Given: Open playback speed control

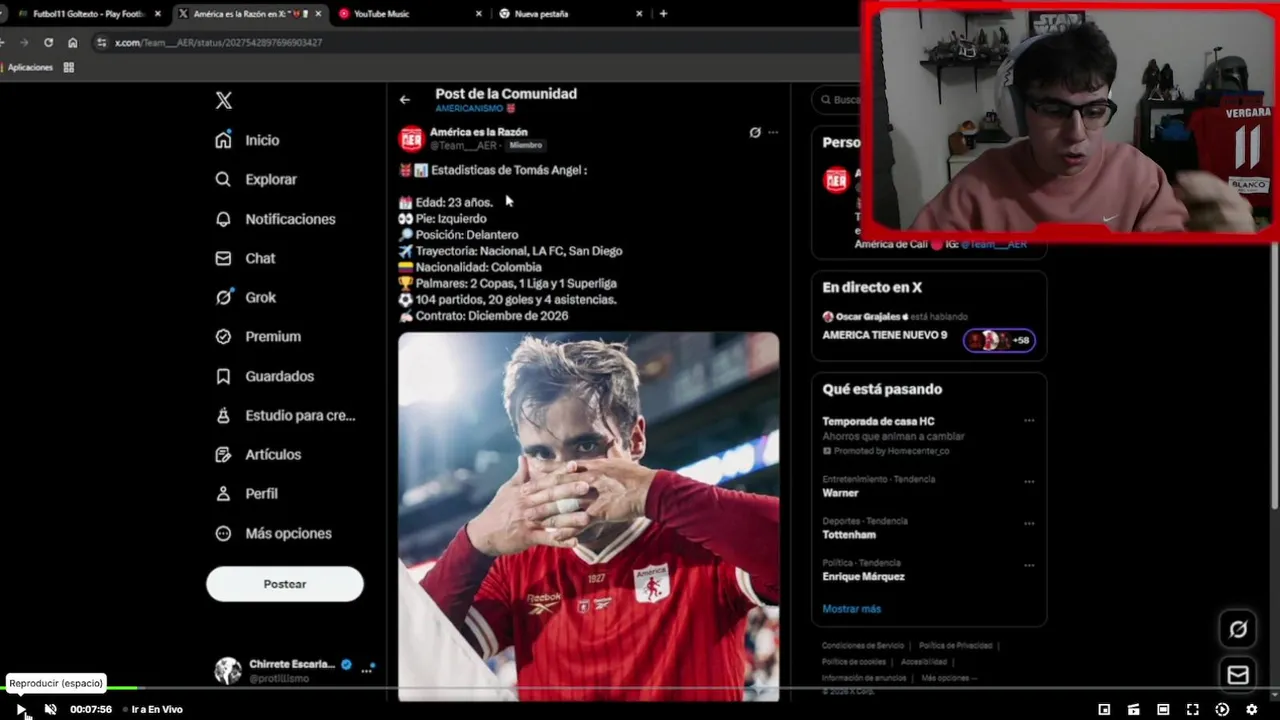Looking at the screenshot, I should coord(1222,709).
